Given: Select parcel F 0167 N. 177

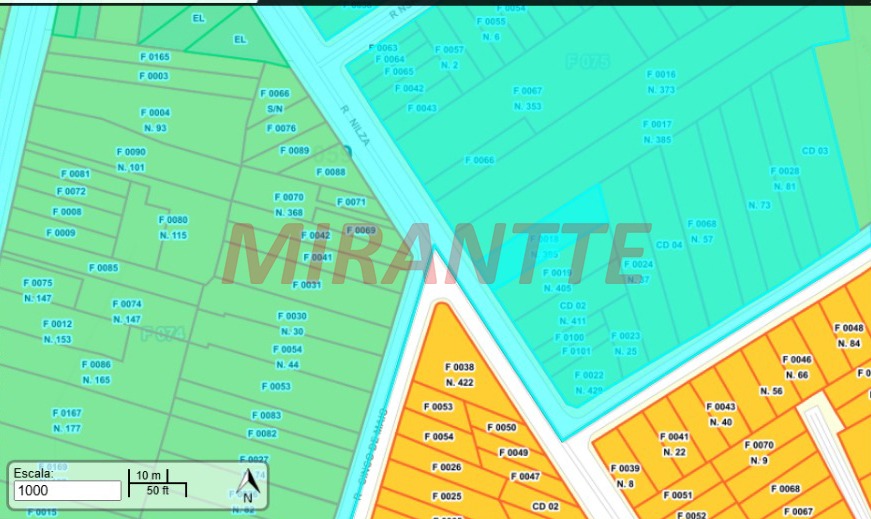Looking at the screenshot, I should 66,420.
